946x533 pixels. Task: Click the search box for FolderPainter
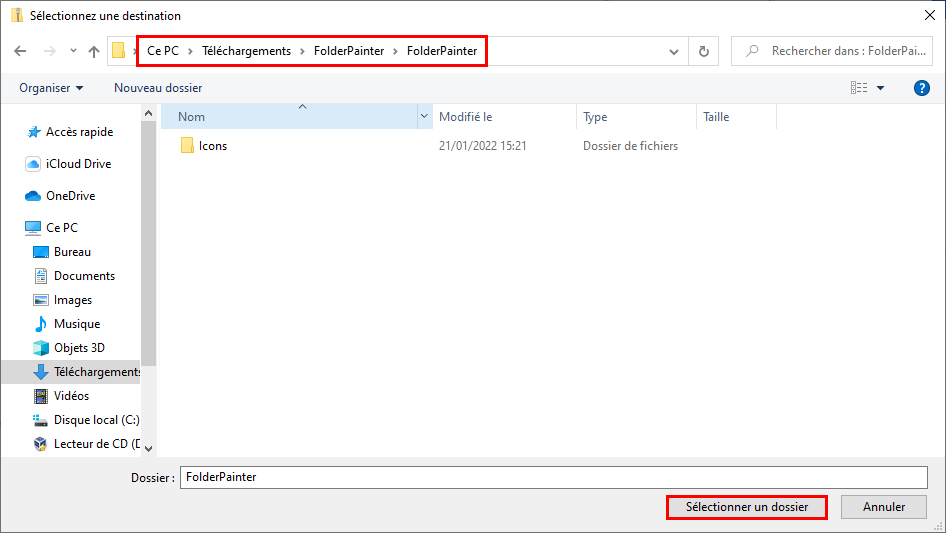832,51
